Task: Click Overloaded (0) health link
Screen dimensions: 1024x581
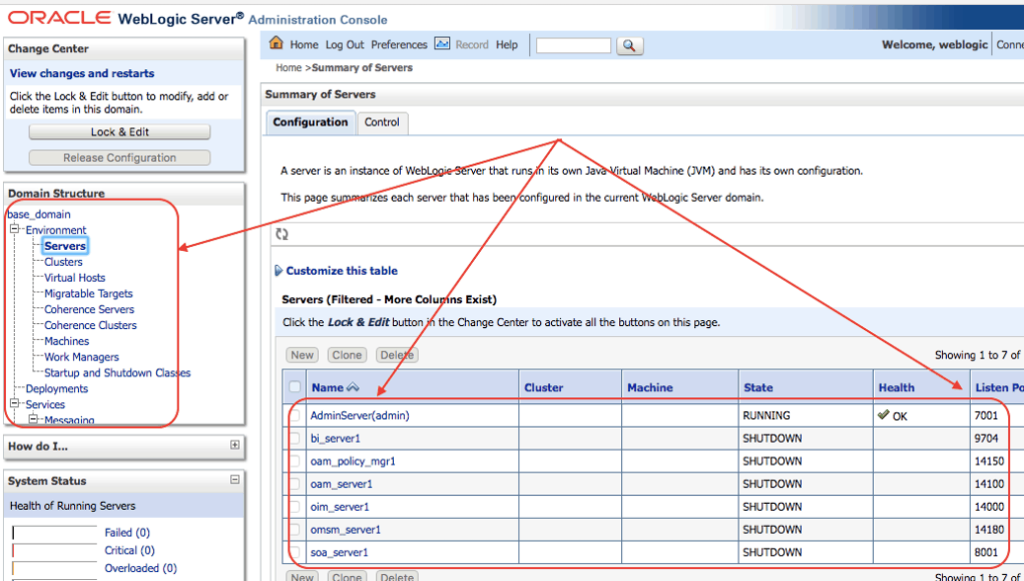Action: [140, 568]
